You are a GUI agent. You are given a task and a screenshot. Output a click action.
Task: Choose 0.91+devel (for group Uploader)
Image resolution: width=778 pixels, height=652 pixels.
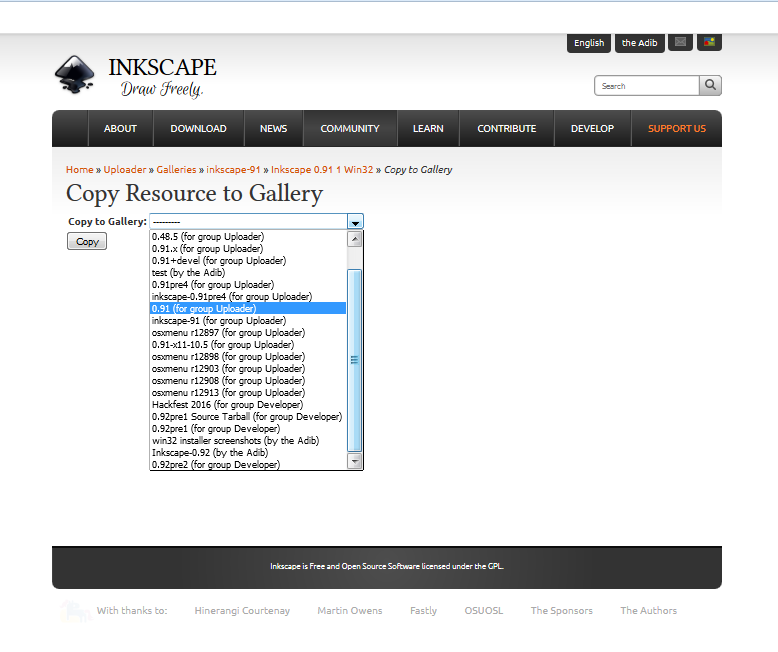[x=248, y=261]
